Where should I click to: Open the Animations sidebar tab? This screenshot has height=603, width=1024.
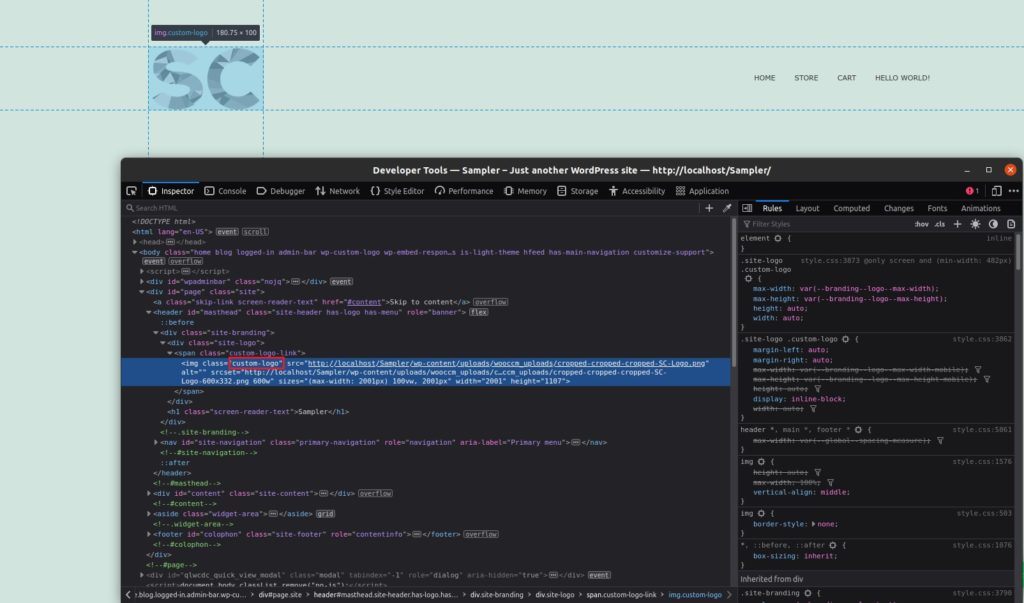[x=980, y=208]
